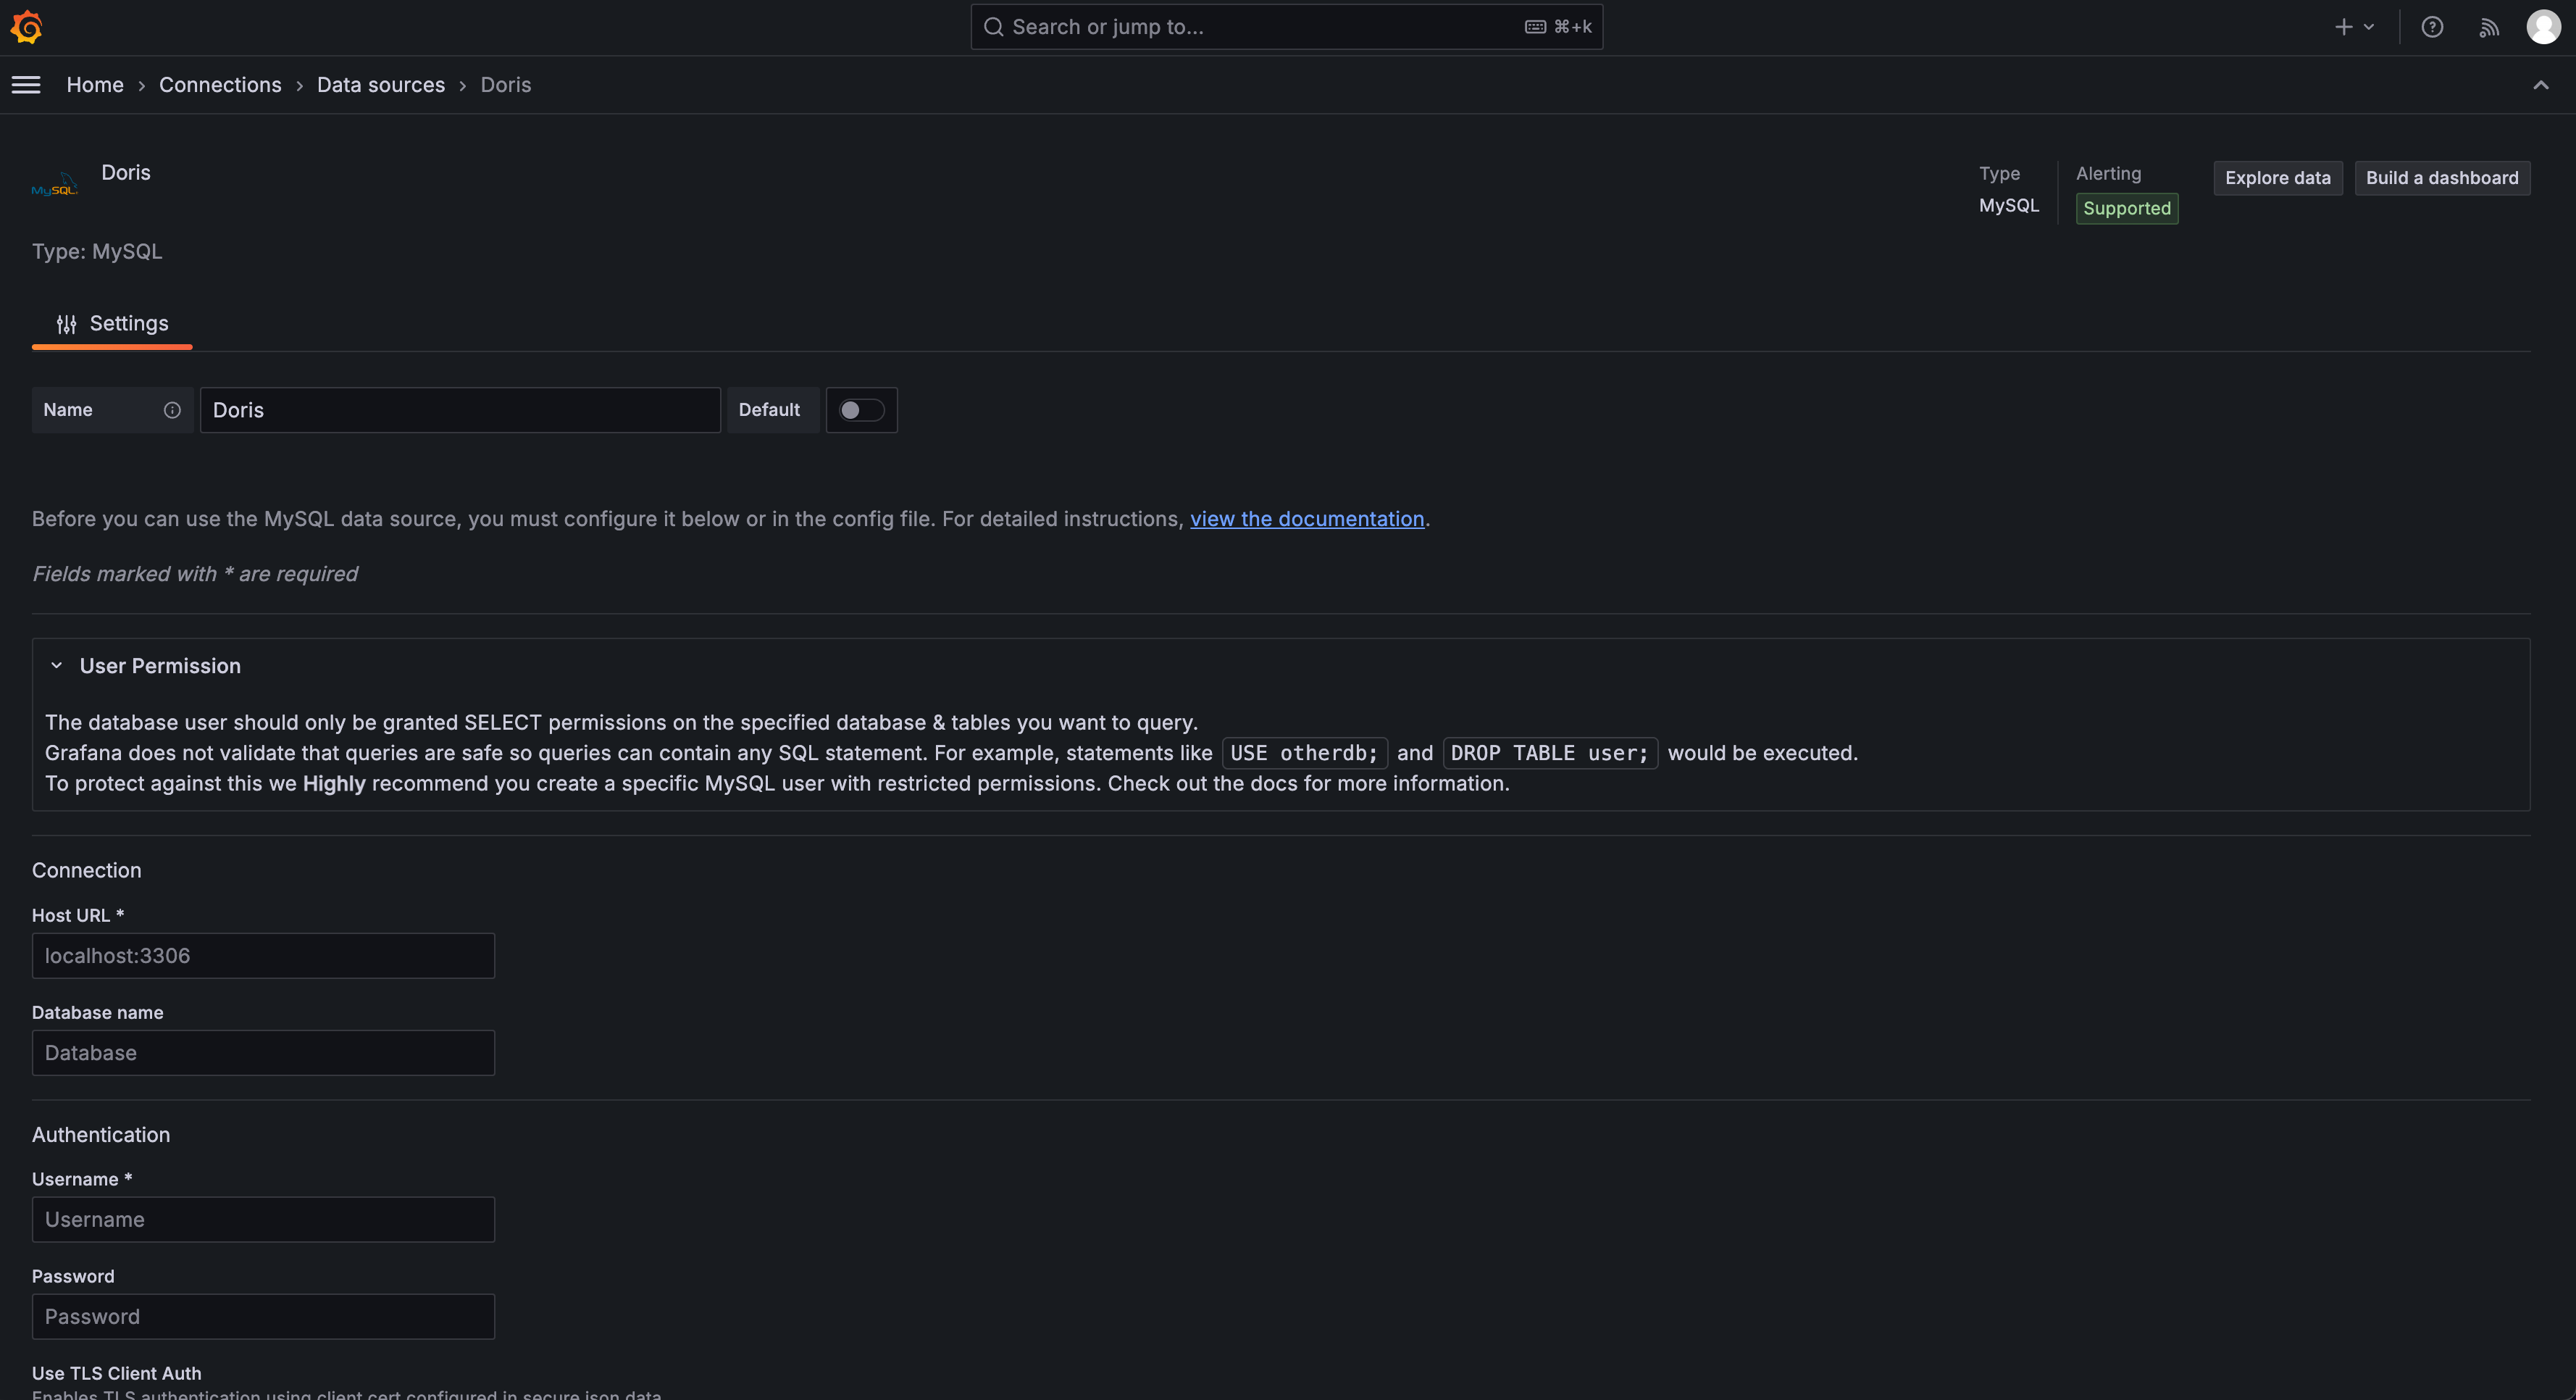This screenshot has height=1400, width=2576.
Task: Click the Name info tooltip icon
Action: [x=172, y=410]
